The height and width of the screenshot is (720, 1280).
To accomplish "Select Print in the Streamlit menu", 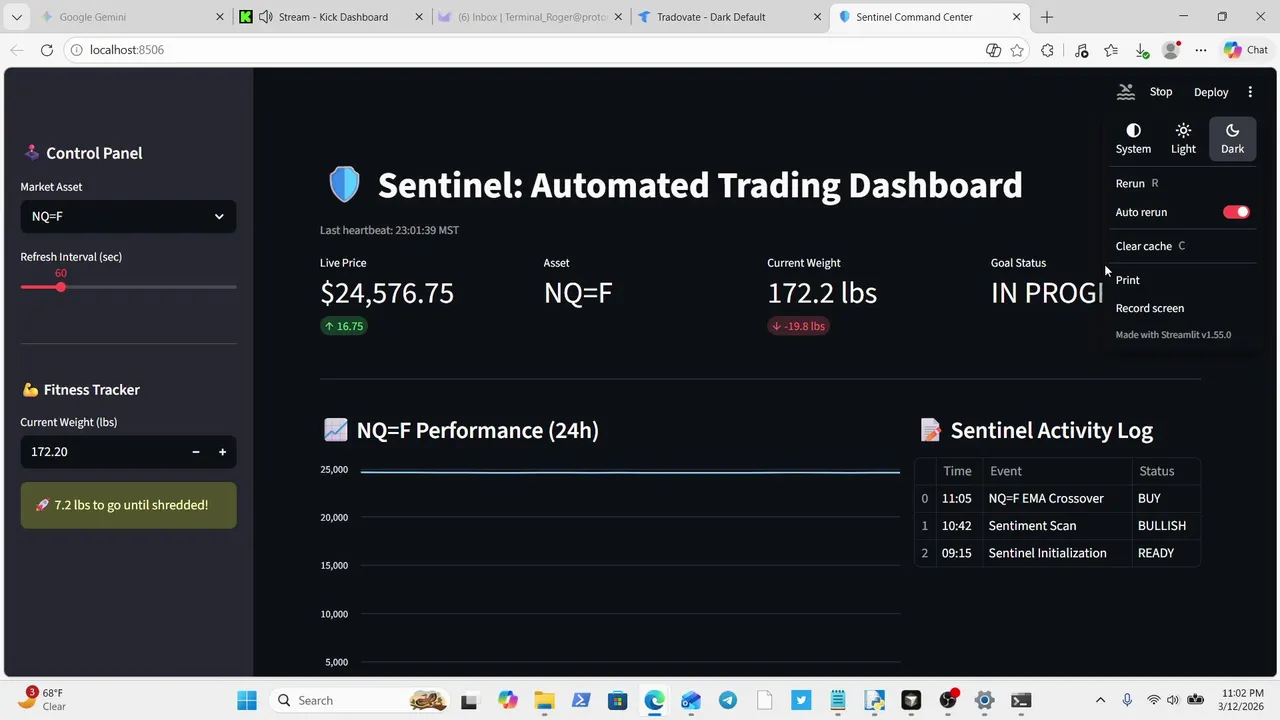I will coord(1181,280).
